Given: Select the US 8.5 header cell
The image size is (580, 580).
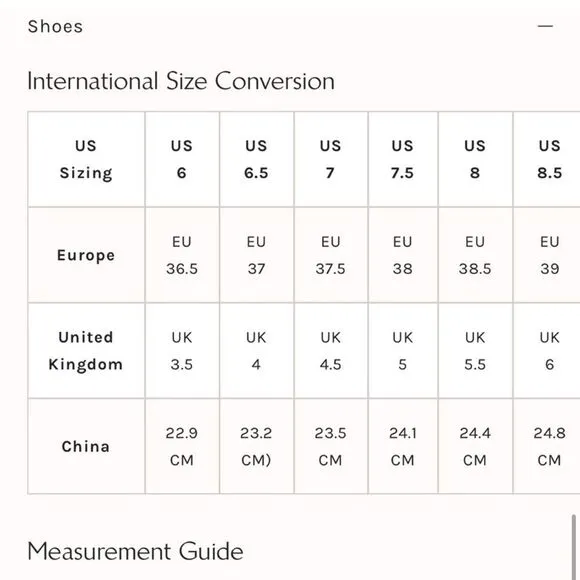Looking at the screenshot, I should pos(547,159).
